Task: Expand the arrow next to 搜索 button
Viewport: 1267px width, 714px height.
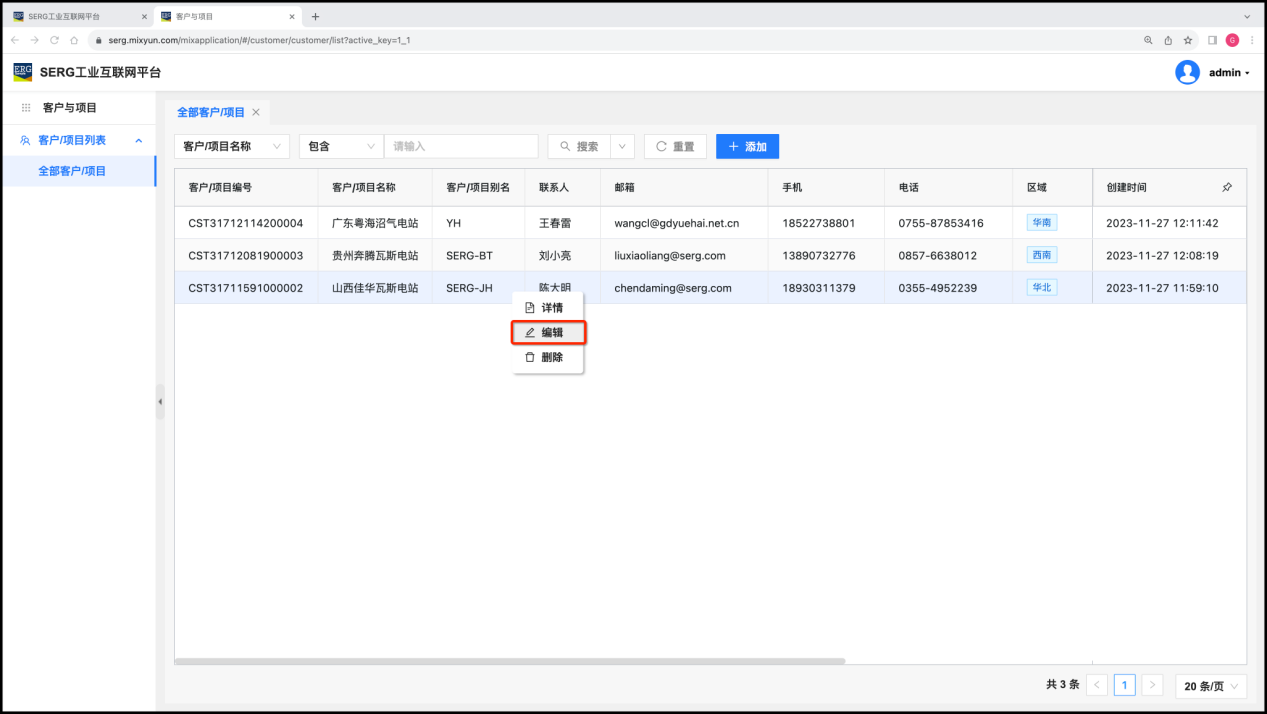Action: (x=623, y=146)
